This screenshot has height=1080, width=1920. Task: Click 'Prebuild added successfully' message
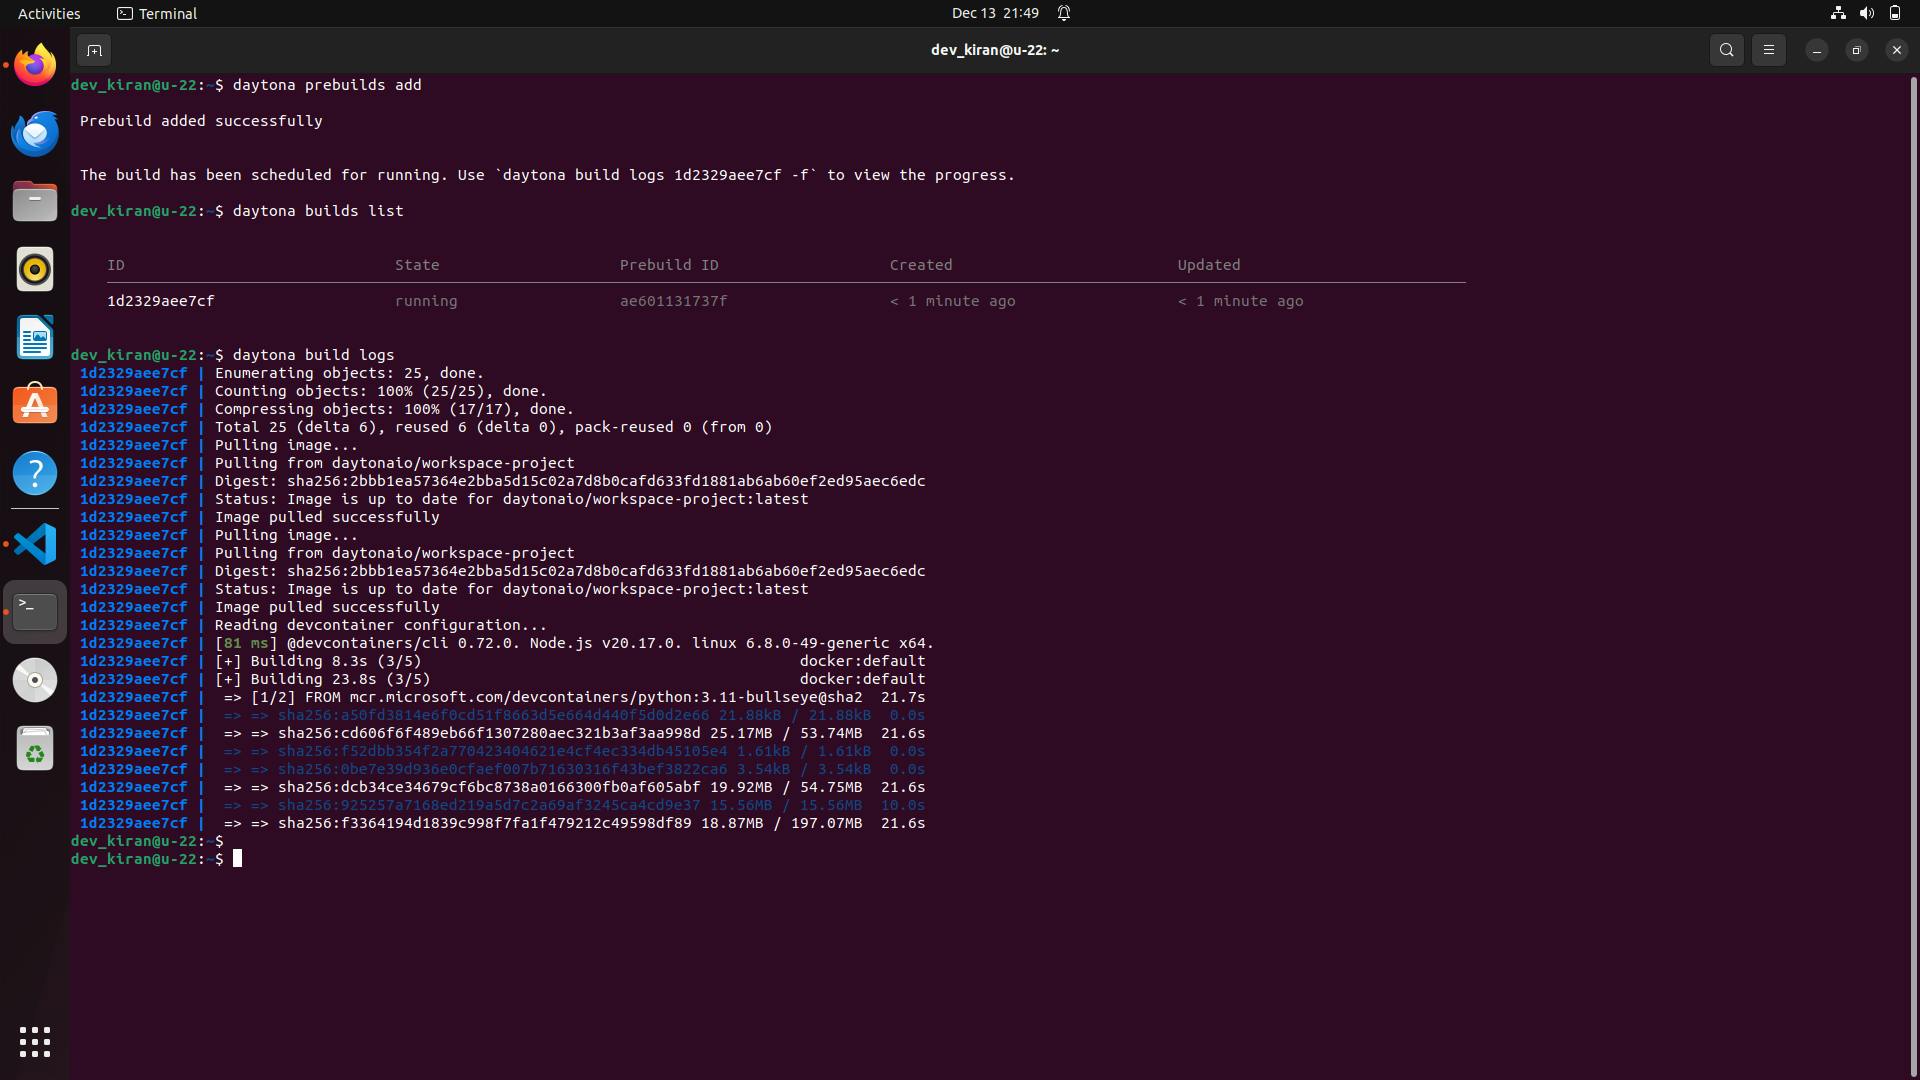coord(201,121)
